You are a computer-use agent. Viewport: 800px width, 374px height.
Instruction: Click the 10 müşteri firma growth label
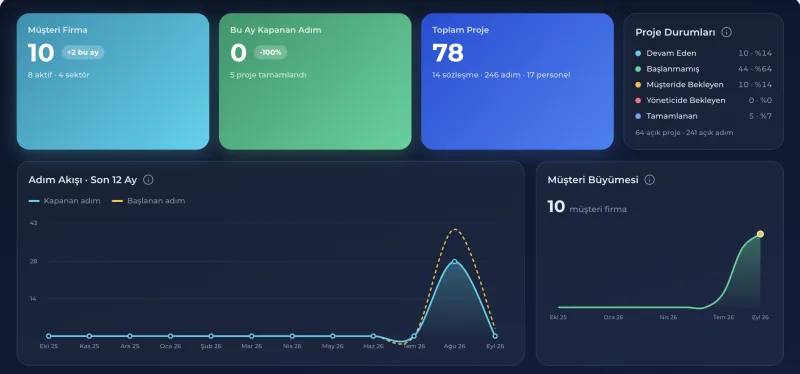(587, 207)
